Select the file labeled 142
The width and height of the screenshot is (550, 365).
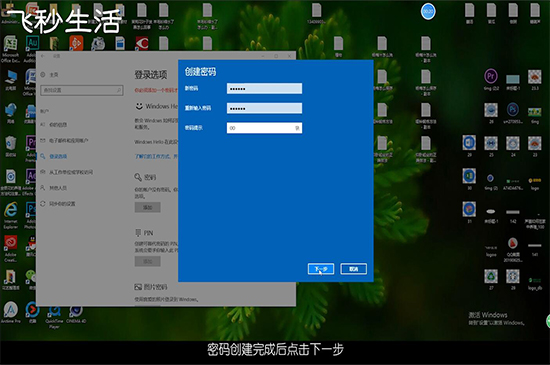pos(512,215)
